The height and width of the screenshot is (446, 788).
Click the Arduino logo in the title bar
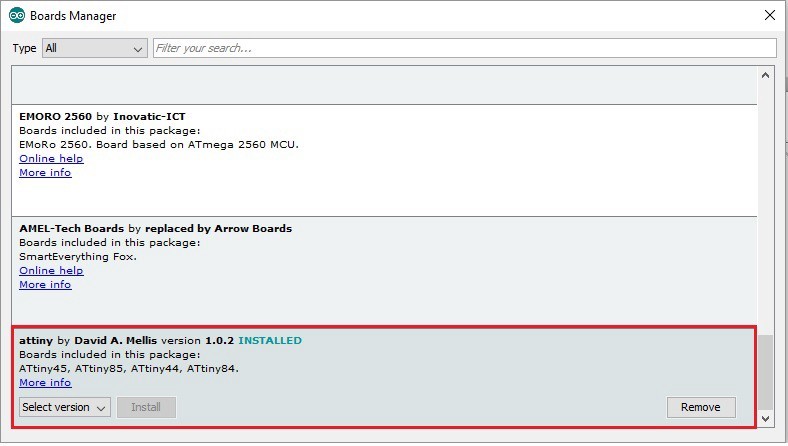click(x=17, y=16)
